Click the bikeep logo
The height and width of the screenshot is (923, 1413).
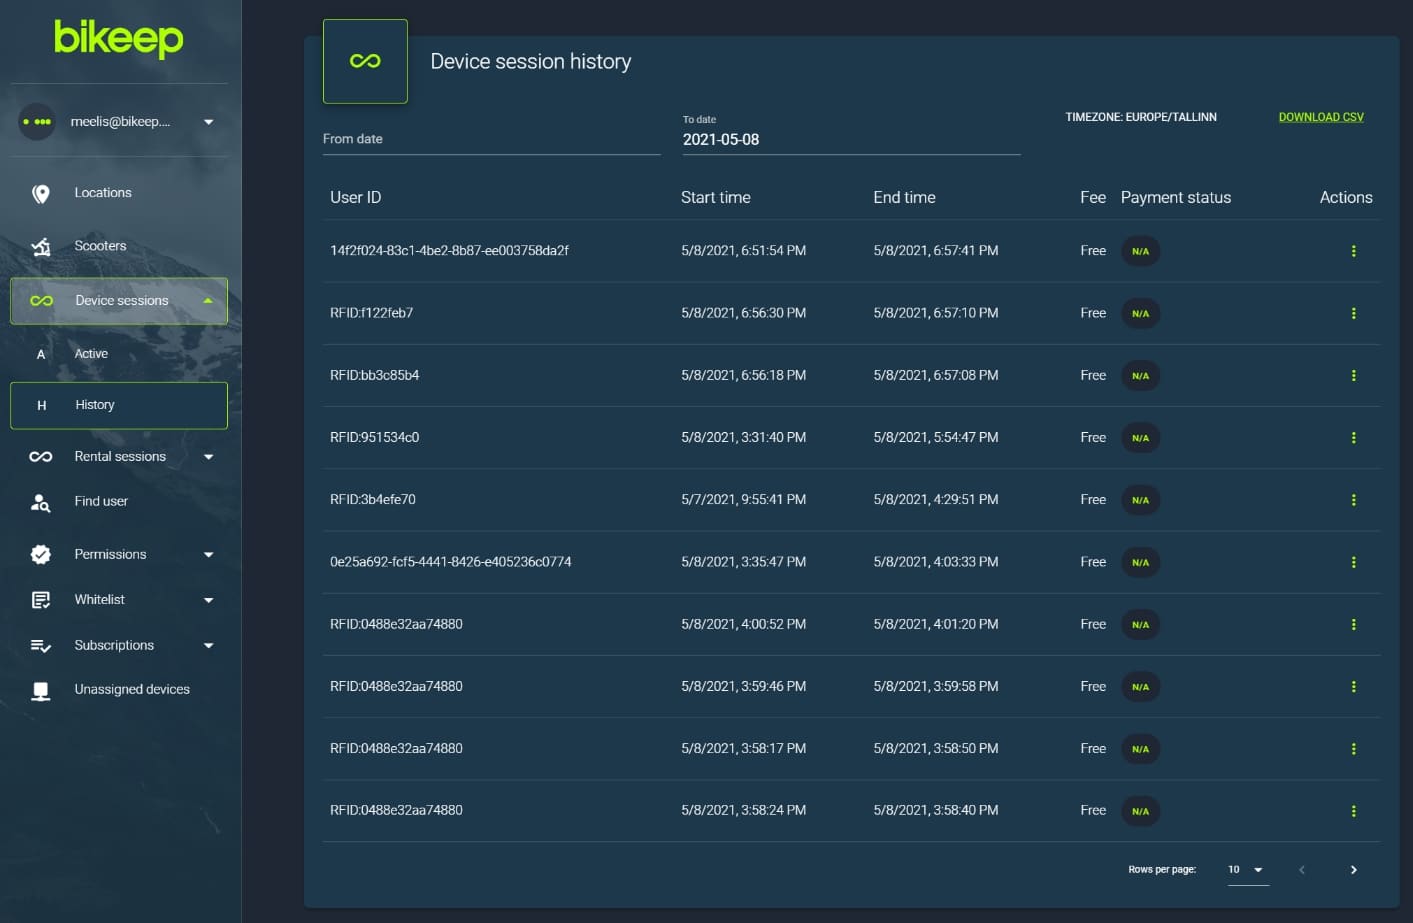(x=118, y=38)
